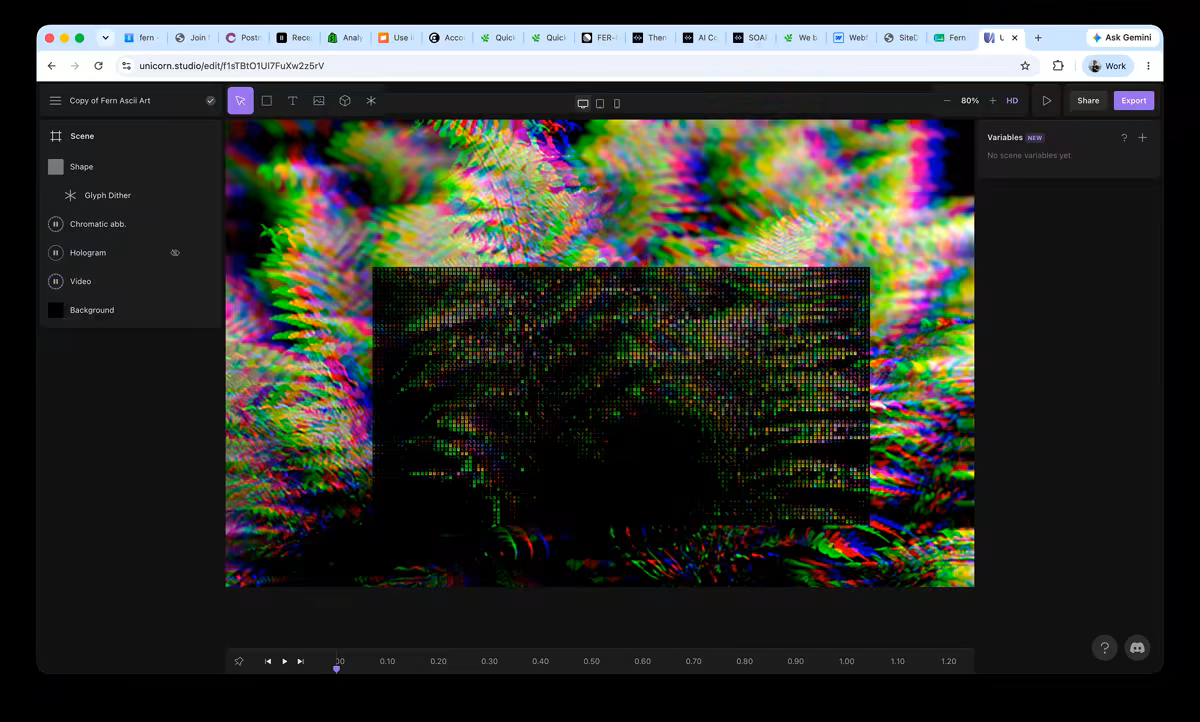This screenshot has width=1200, height=722.
Task: Click the purple Export button
Action: pyautogui.click(x=1134, y=101)
